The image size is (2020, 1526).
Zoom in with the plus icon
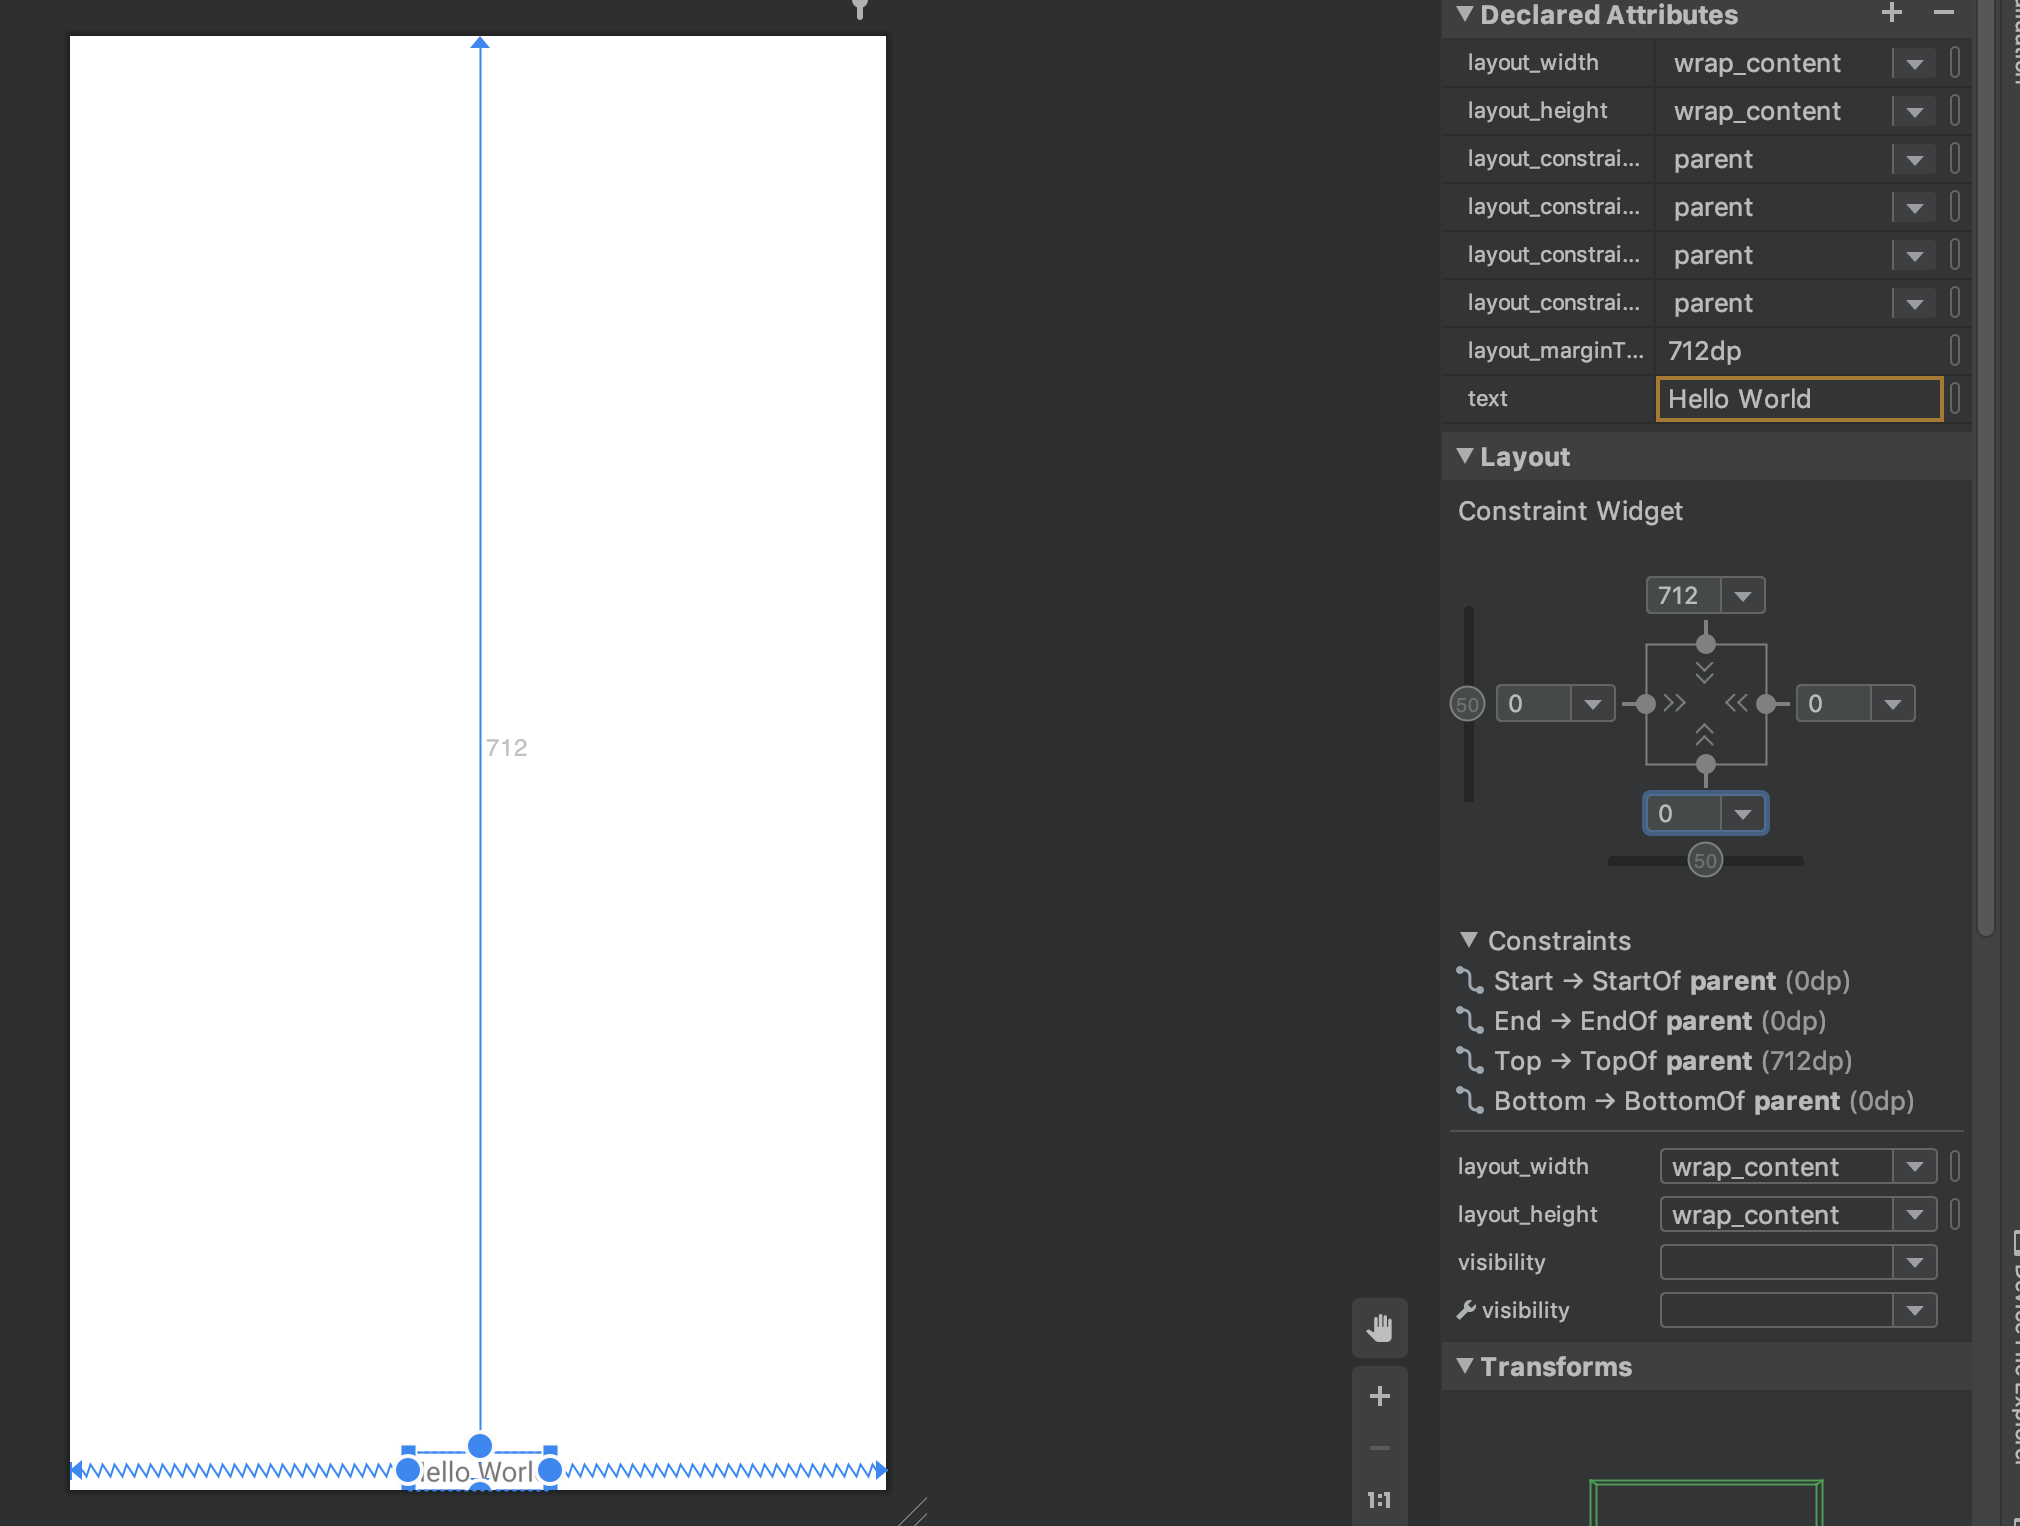coord(1380,1396)
